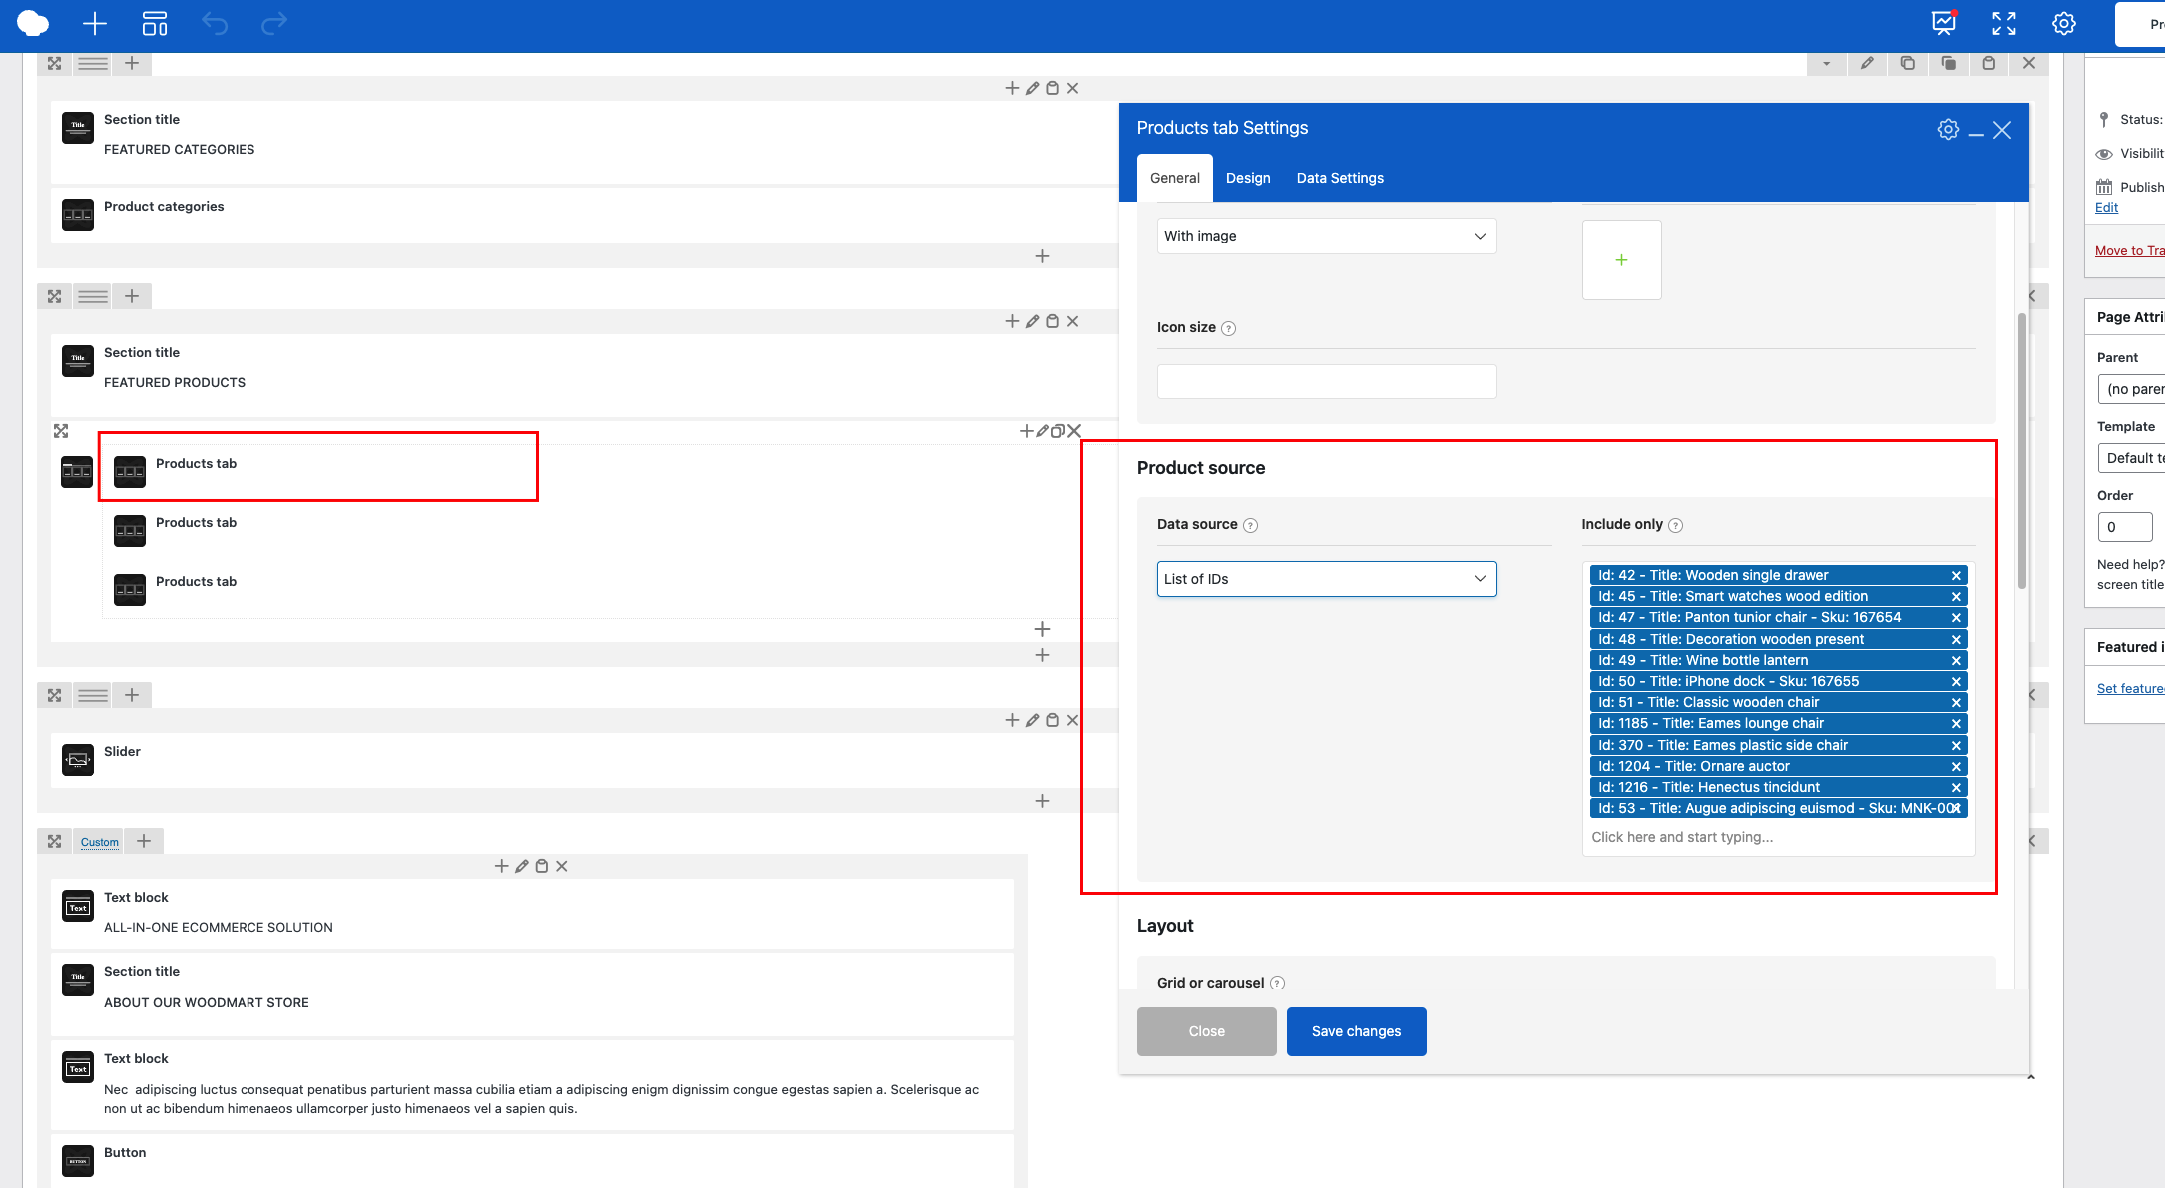This screenshot has height=1188, width=2165.
Task: Remove Eames lounge chair token
Action: coord(1956,724)
